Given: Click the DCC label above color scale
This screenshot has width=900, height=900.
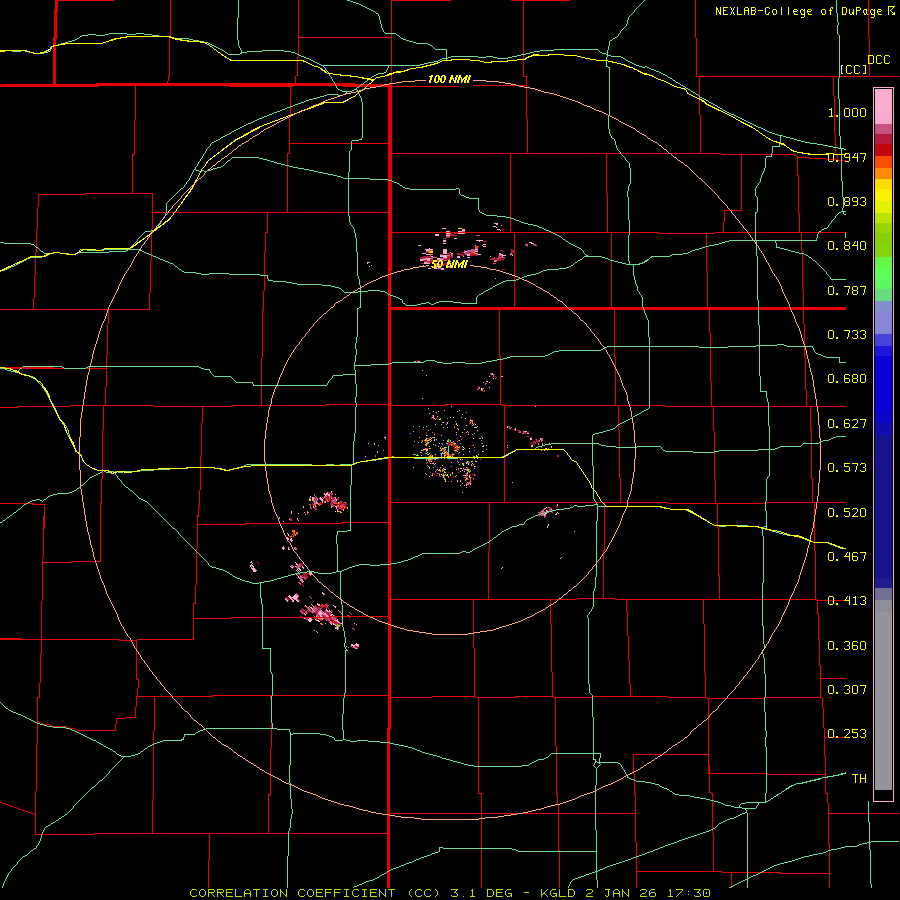Looking at the screenshot, I should pos(879,60).
